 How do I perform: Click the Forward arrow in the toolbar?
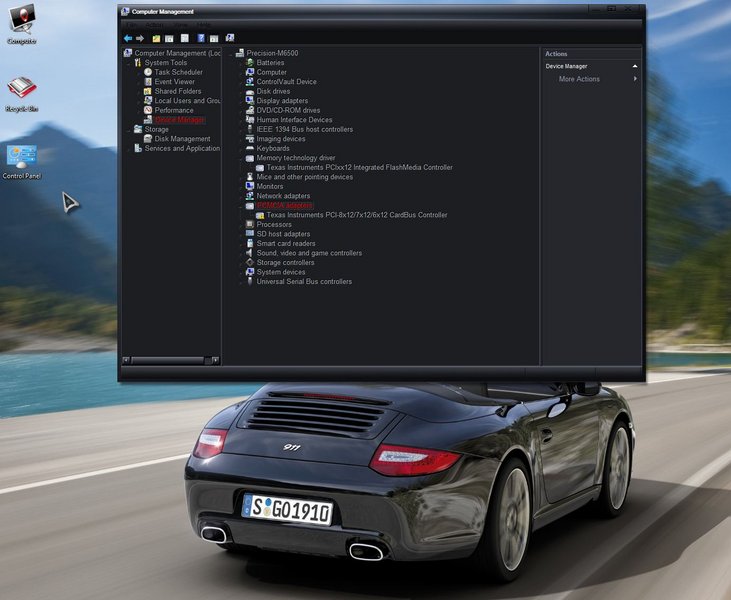tap(140, 38)
